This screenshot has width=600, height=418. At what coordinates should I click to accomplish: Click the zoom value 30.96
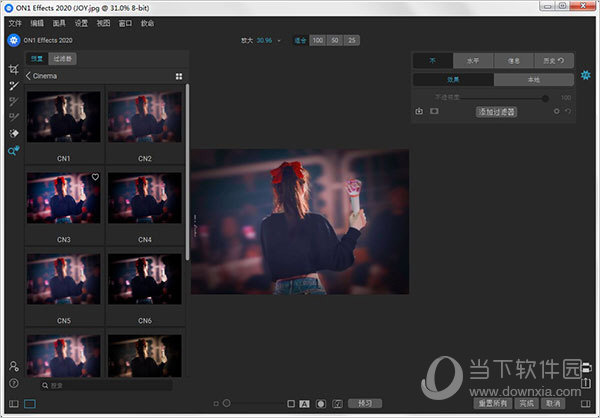click(264, 40)
